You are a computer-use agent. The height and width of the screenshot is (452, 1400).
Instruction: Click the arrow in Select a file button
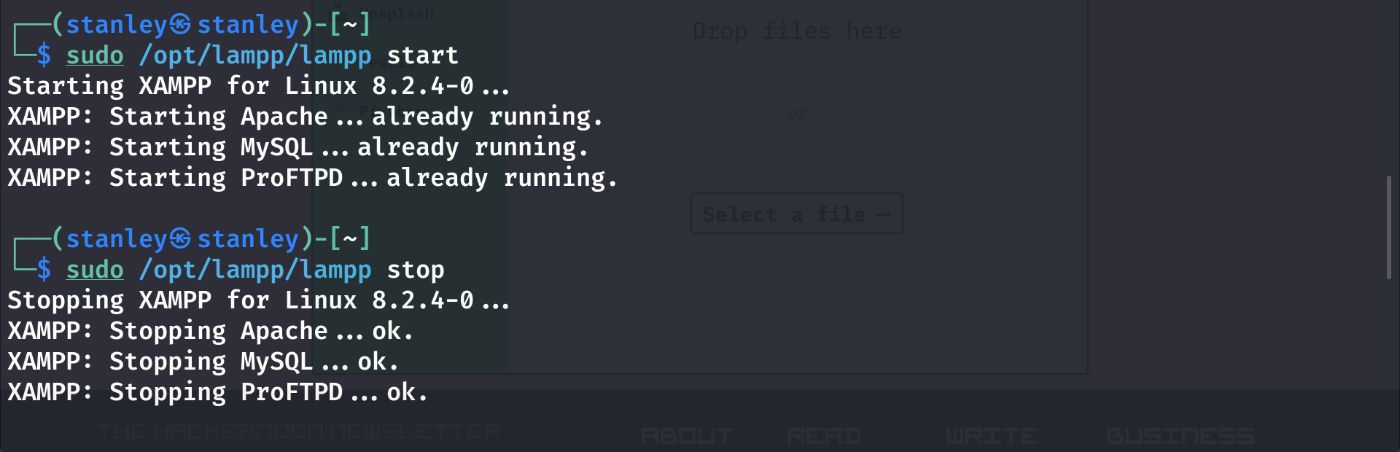click(x=882, y=215)
